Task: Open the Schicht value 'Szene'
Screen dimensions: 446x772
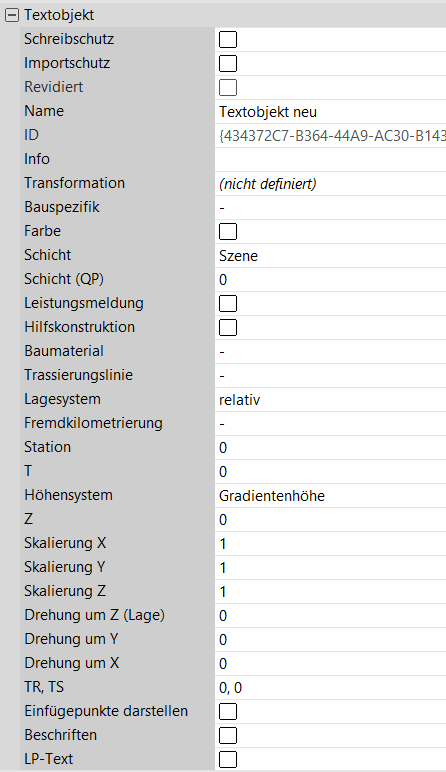Action: click(330, 256)
